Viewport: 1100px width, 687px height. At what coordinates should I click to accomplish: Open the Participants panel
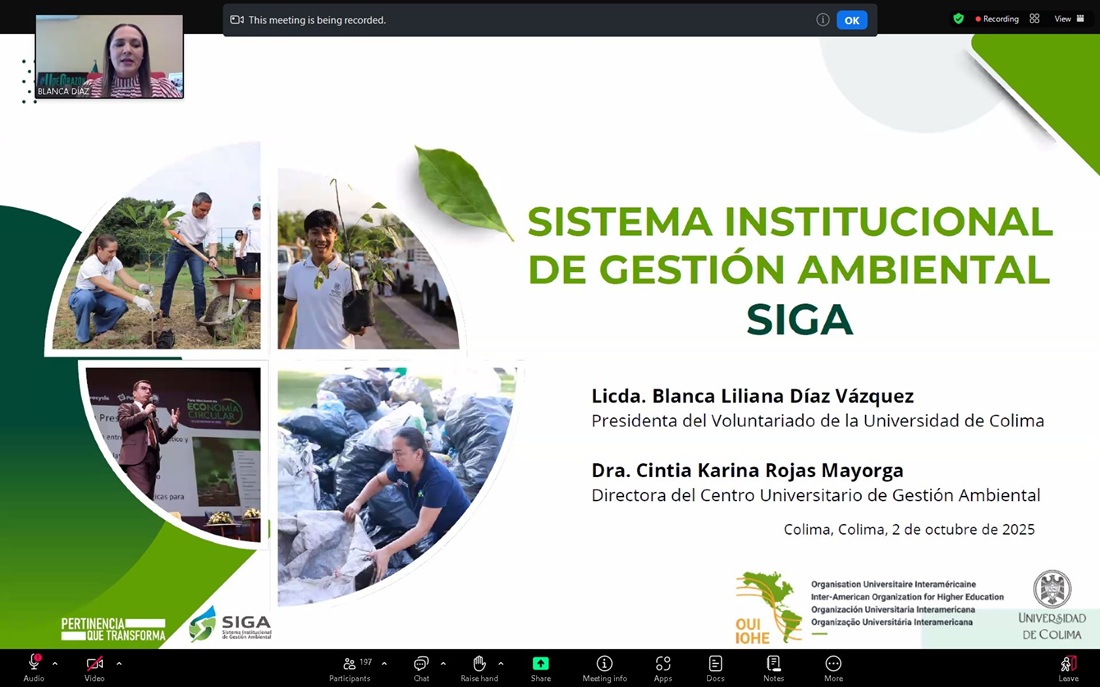350,667
